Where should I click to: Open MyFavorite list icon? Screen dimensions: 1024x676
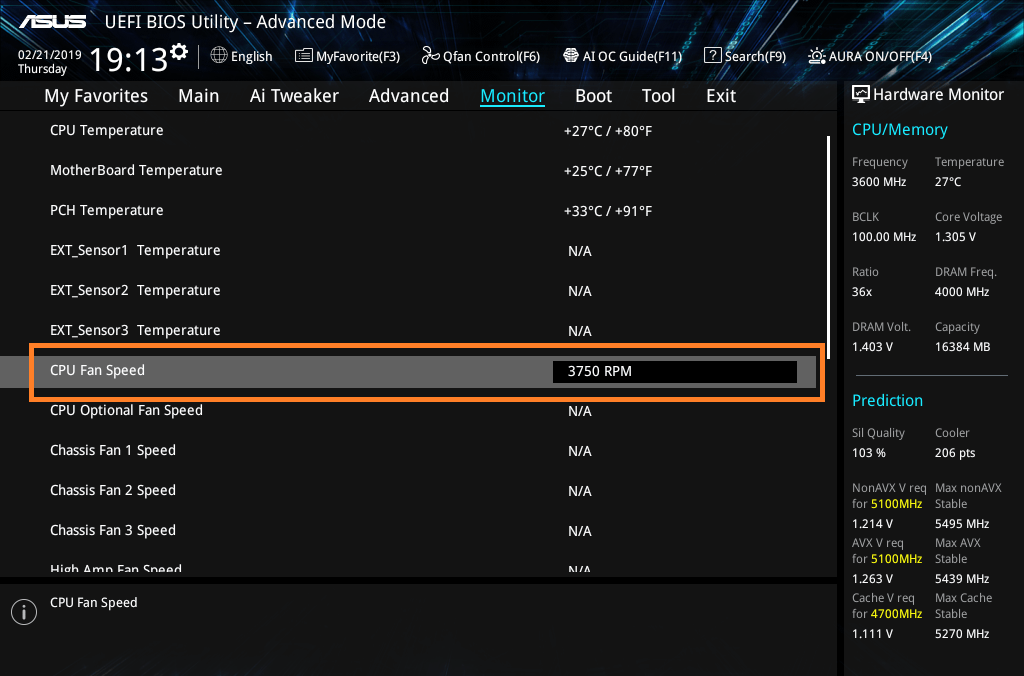(303, 56)
